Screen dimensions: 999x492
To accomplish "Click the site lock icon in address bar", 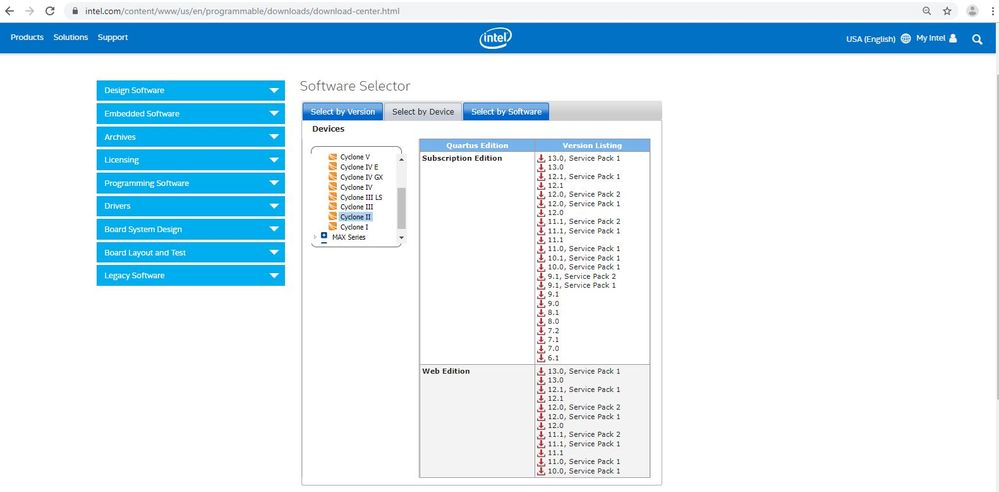I will point(75,11).
